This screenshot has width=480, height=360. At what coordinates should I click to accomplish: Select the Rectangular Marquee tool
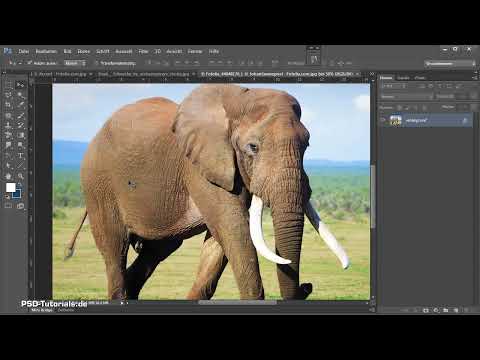[8, 85]
